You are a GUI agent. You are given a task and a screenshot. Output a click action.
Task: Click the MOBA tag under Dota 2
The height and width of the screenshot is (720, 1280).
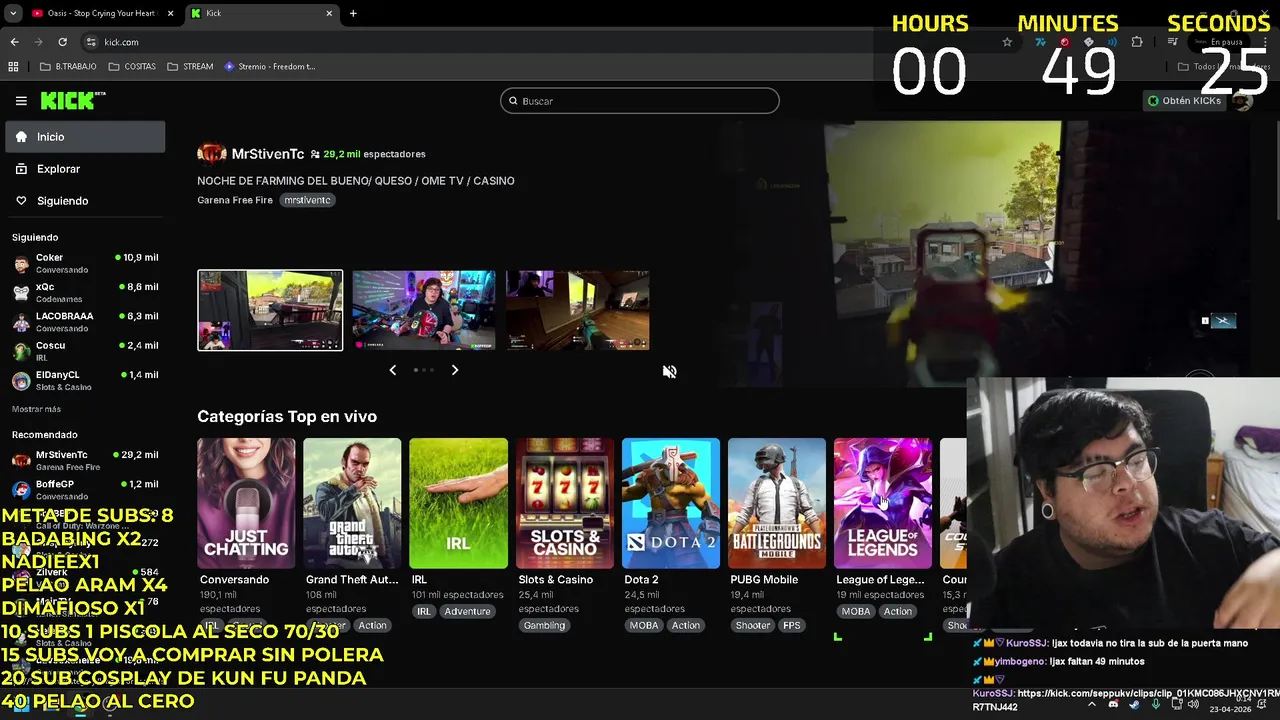tap(644, 625)
